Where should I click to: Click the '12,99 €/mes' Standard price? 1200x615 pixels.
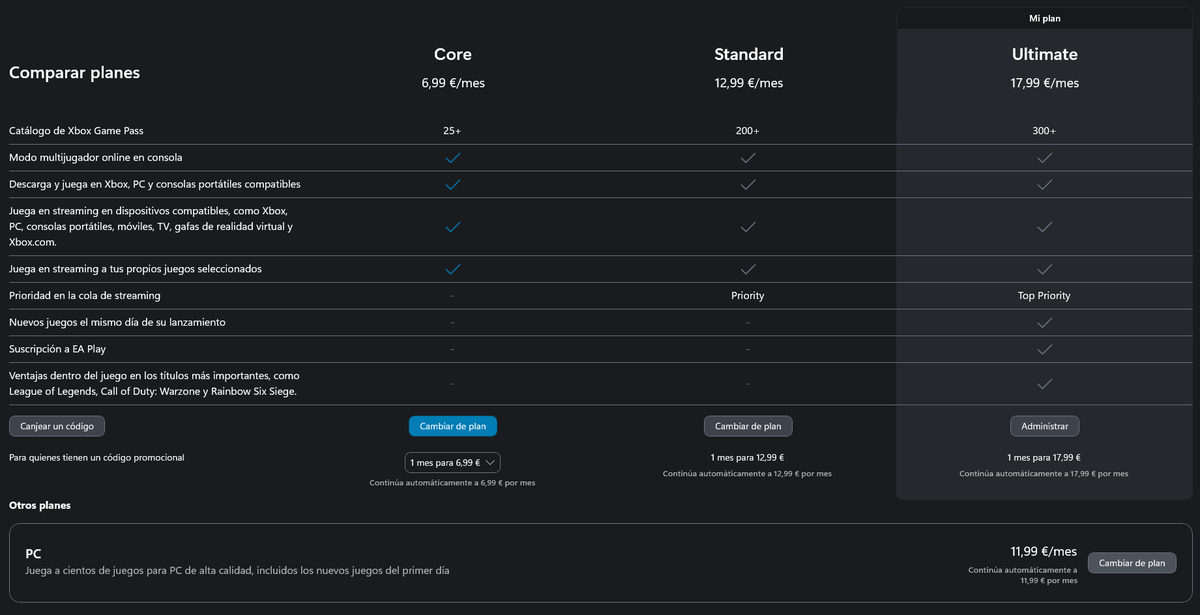coord(749,83)
